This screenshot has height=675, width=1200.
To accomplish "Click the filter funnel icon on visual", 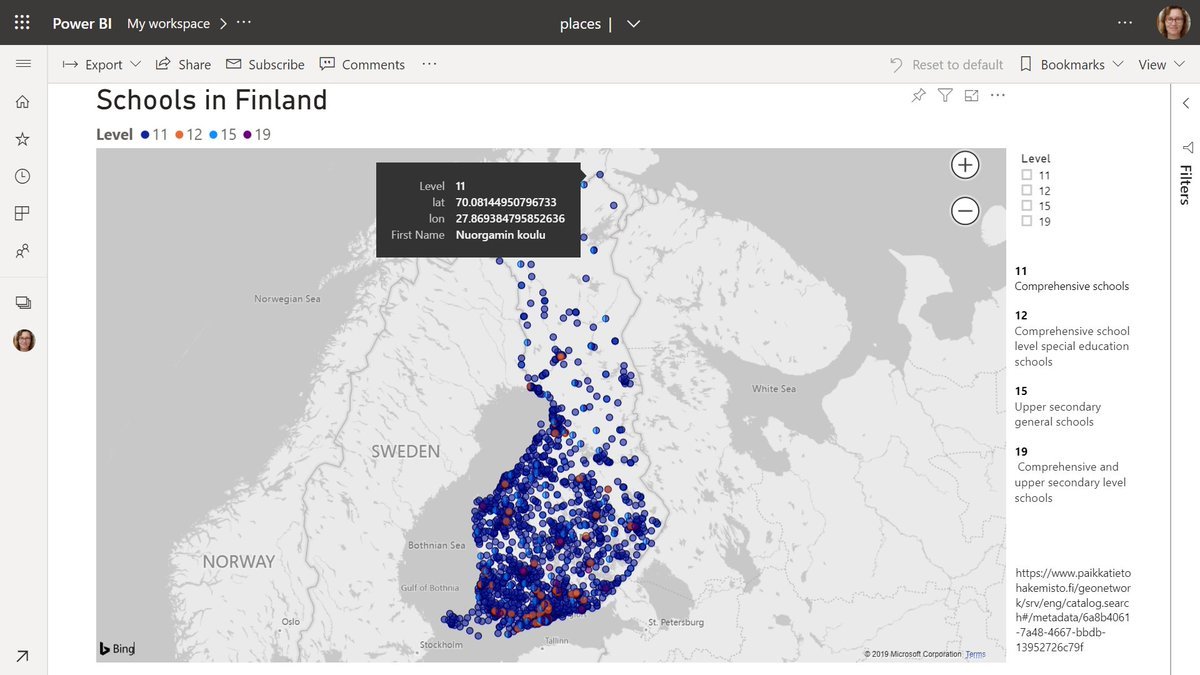I will point(945,96).
